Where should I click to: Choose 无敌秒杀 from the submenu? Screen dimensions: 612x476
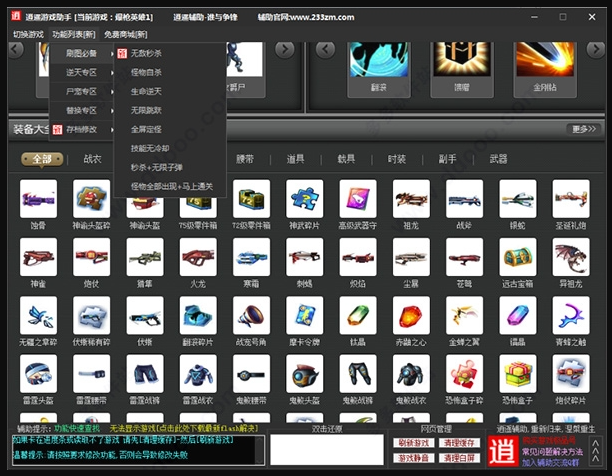(146, 52)
